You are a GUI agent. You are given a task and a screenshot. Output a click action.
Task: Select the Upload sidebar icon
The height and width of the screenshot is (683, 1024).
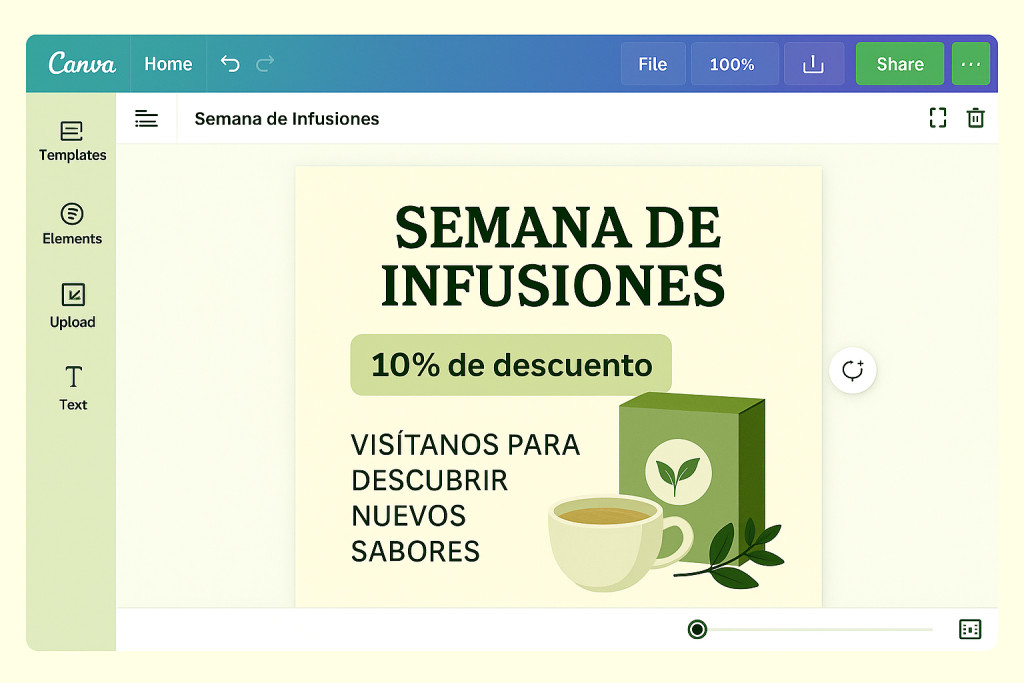(71, 306)
